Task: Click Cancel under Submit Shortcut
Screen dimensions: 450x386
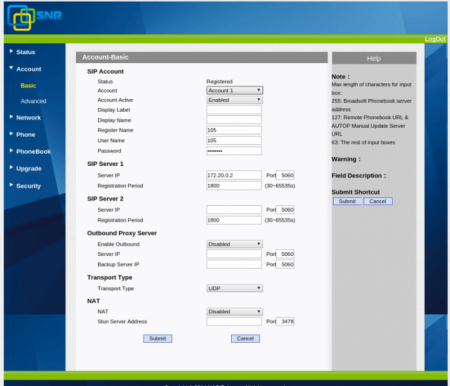Action: click(378, 201)
